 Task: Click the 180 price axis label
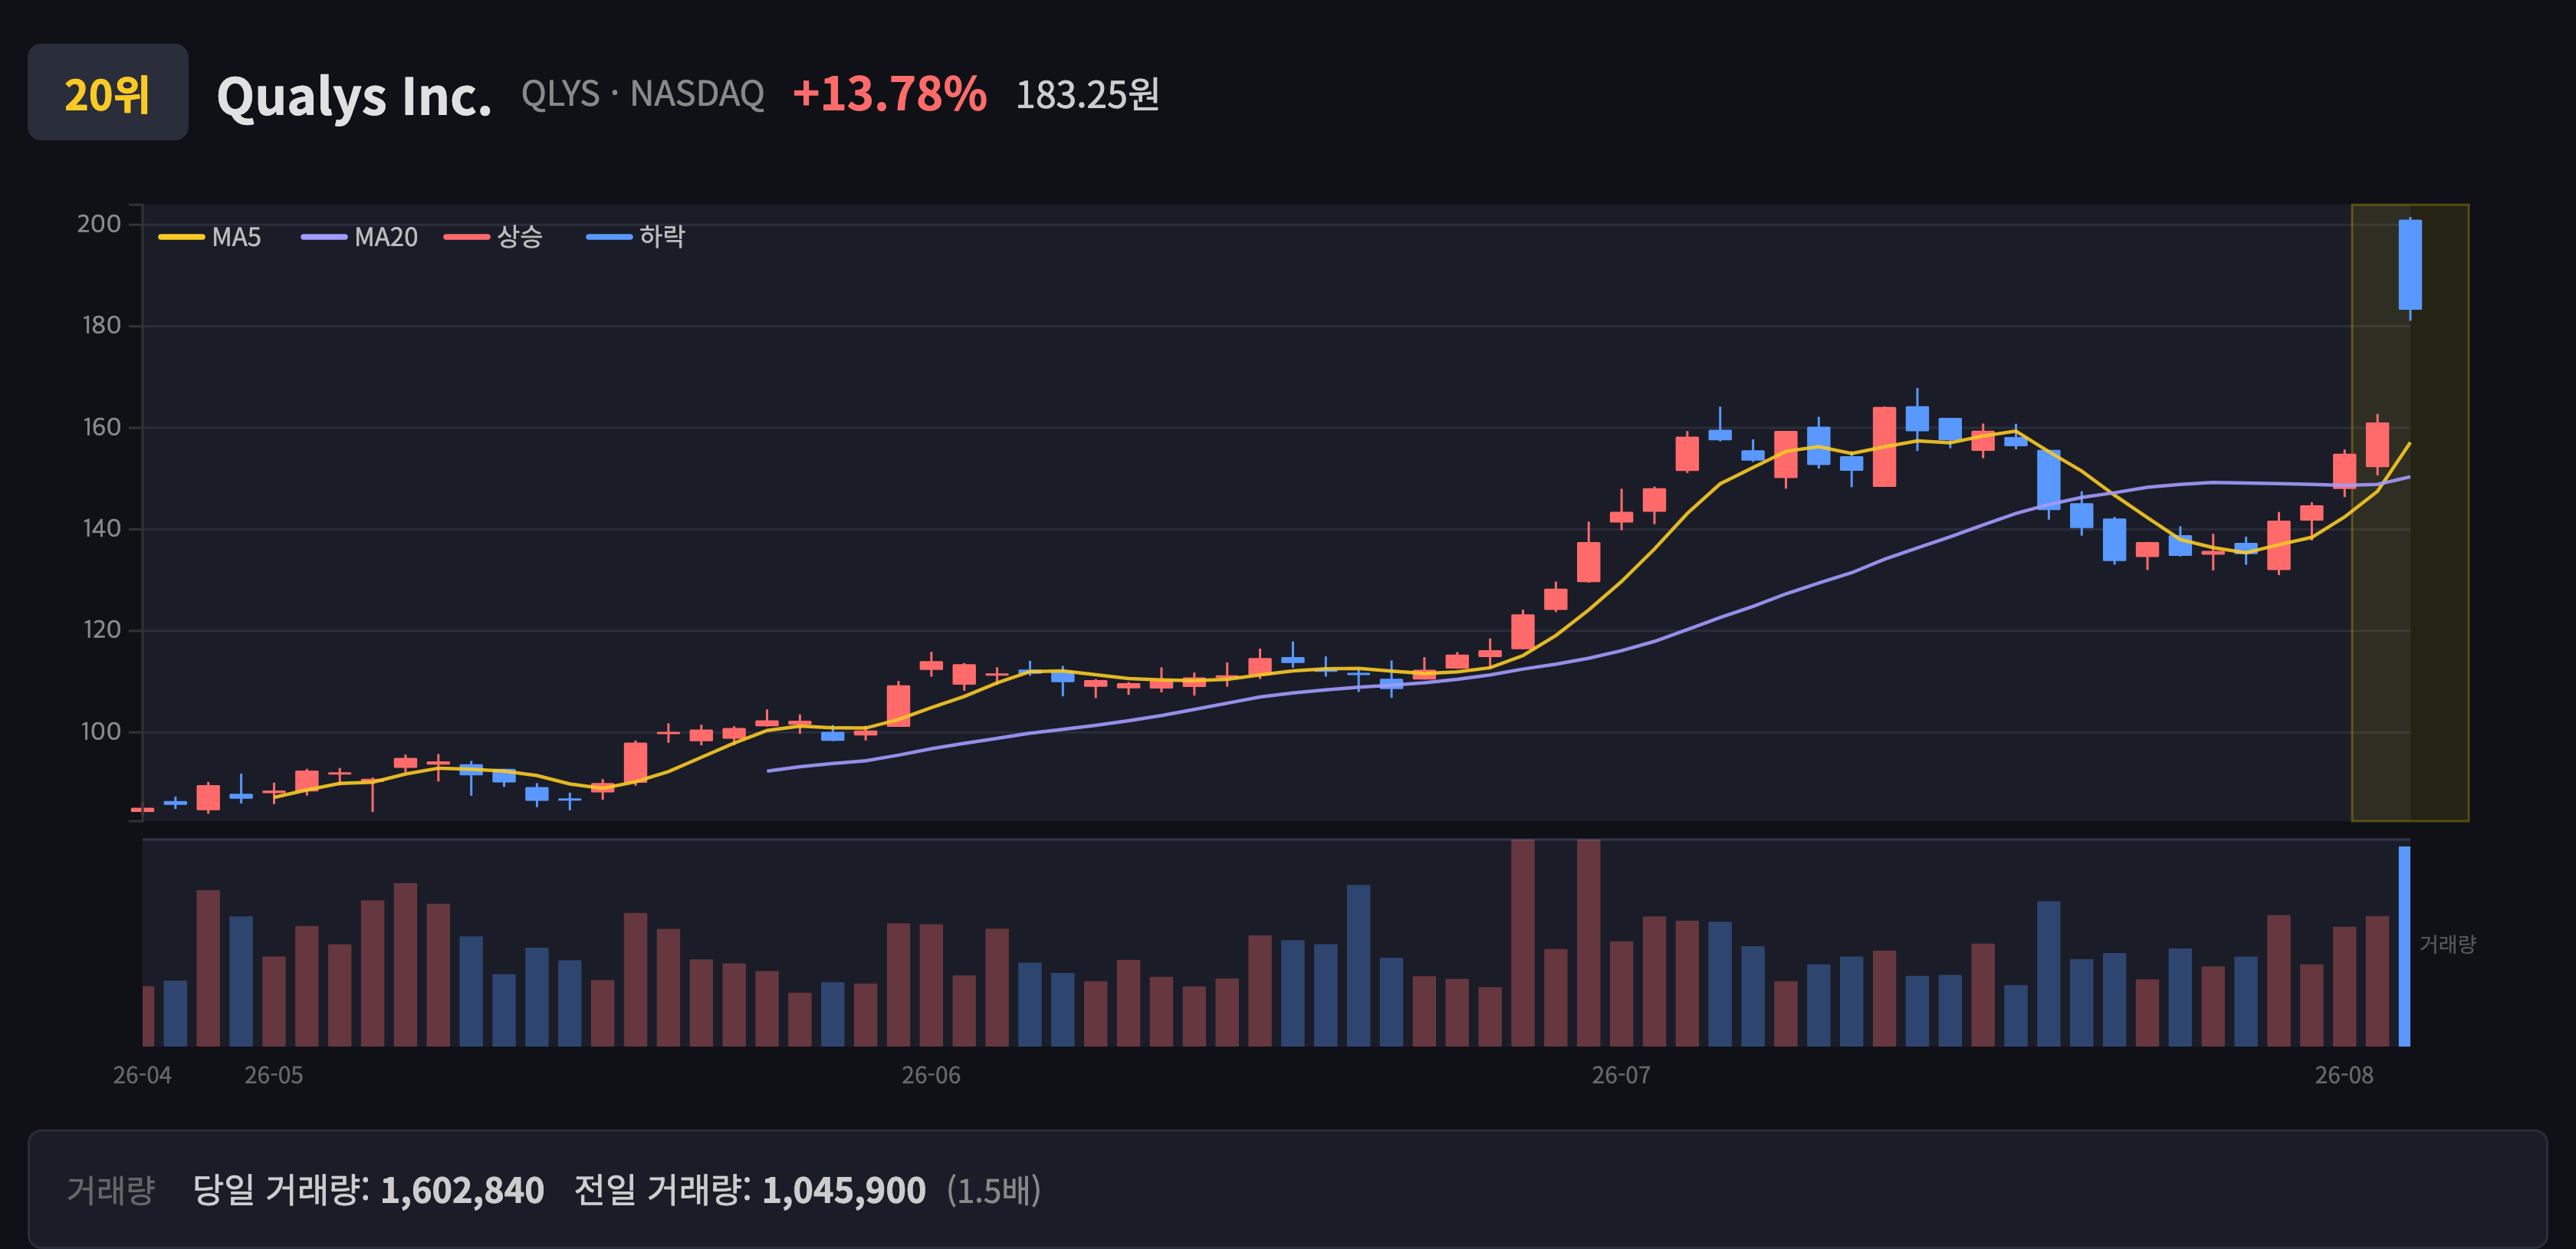101,325
